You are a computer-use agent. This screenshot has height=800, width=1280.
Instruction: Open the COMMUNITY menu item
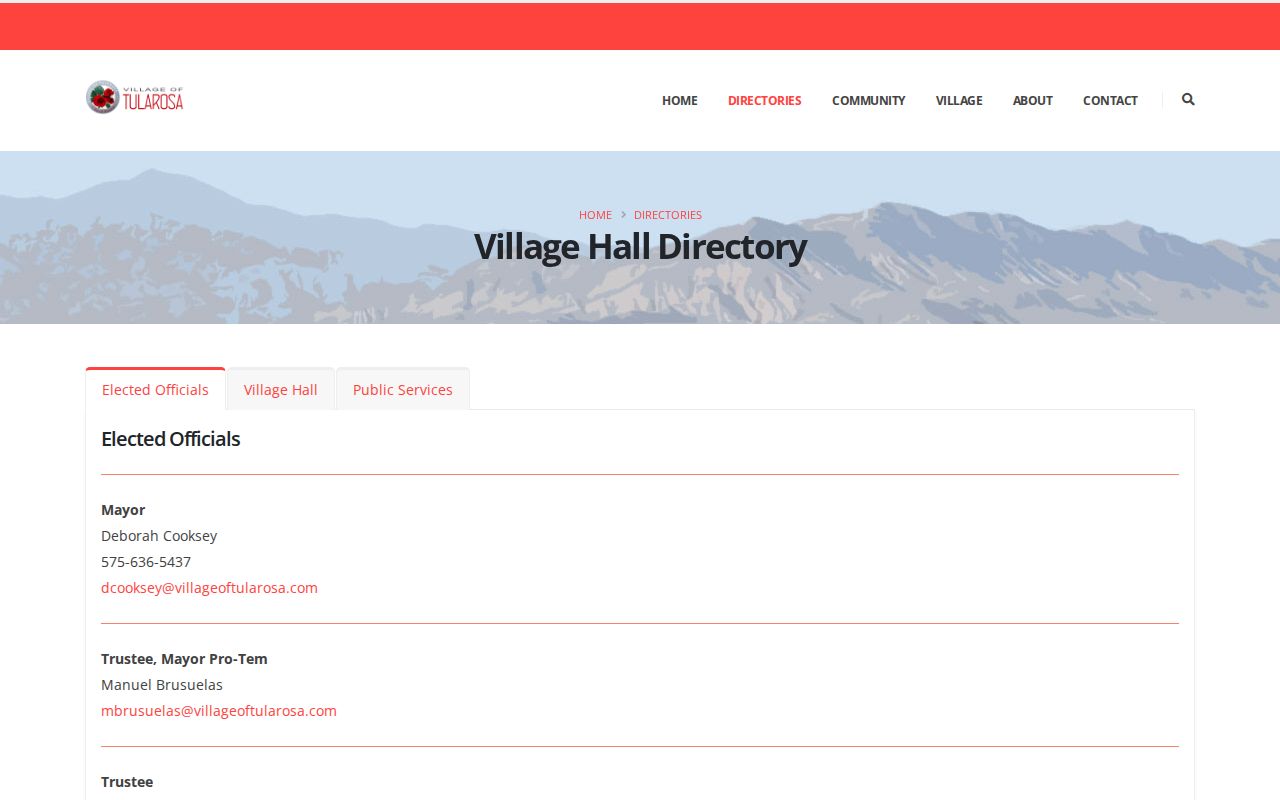click(868, 100)
